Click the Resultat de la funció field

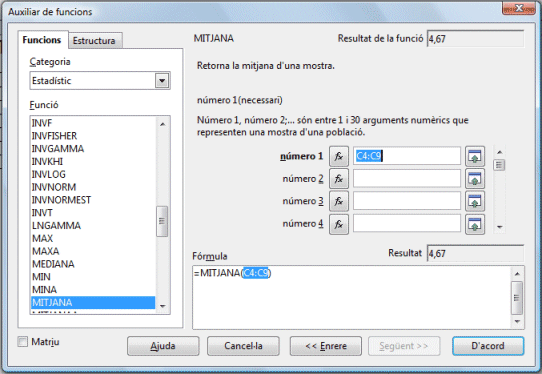pyautogui.click(x=475, y=39)
